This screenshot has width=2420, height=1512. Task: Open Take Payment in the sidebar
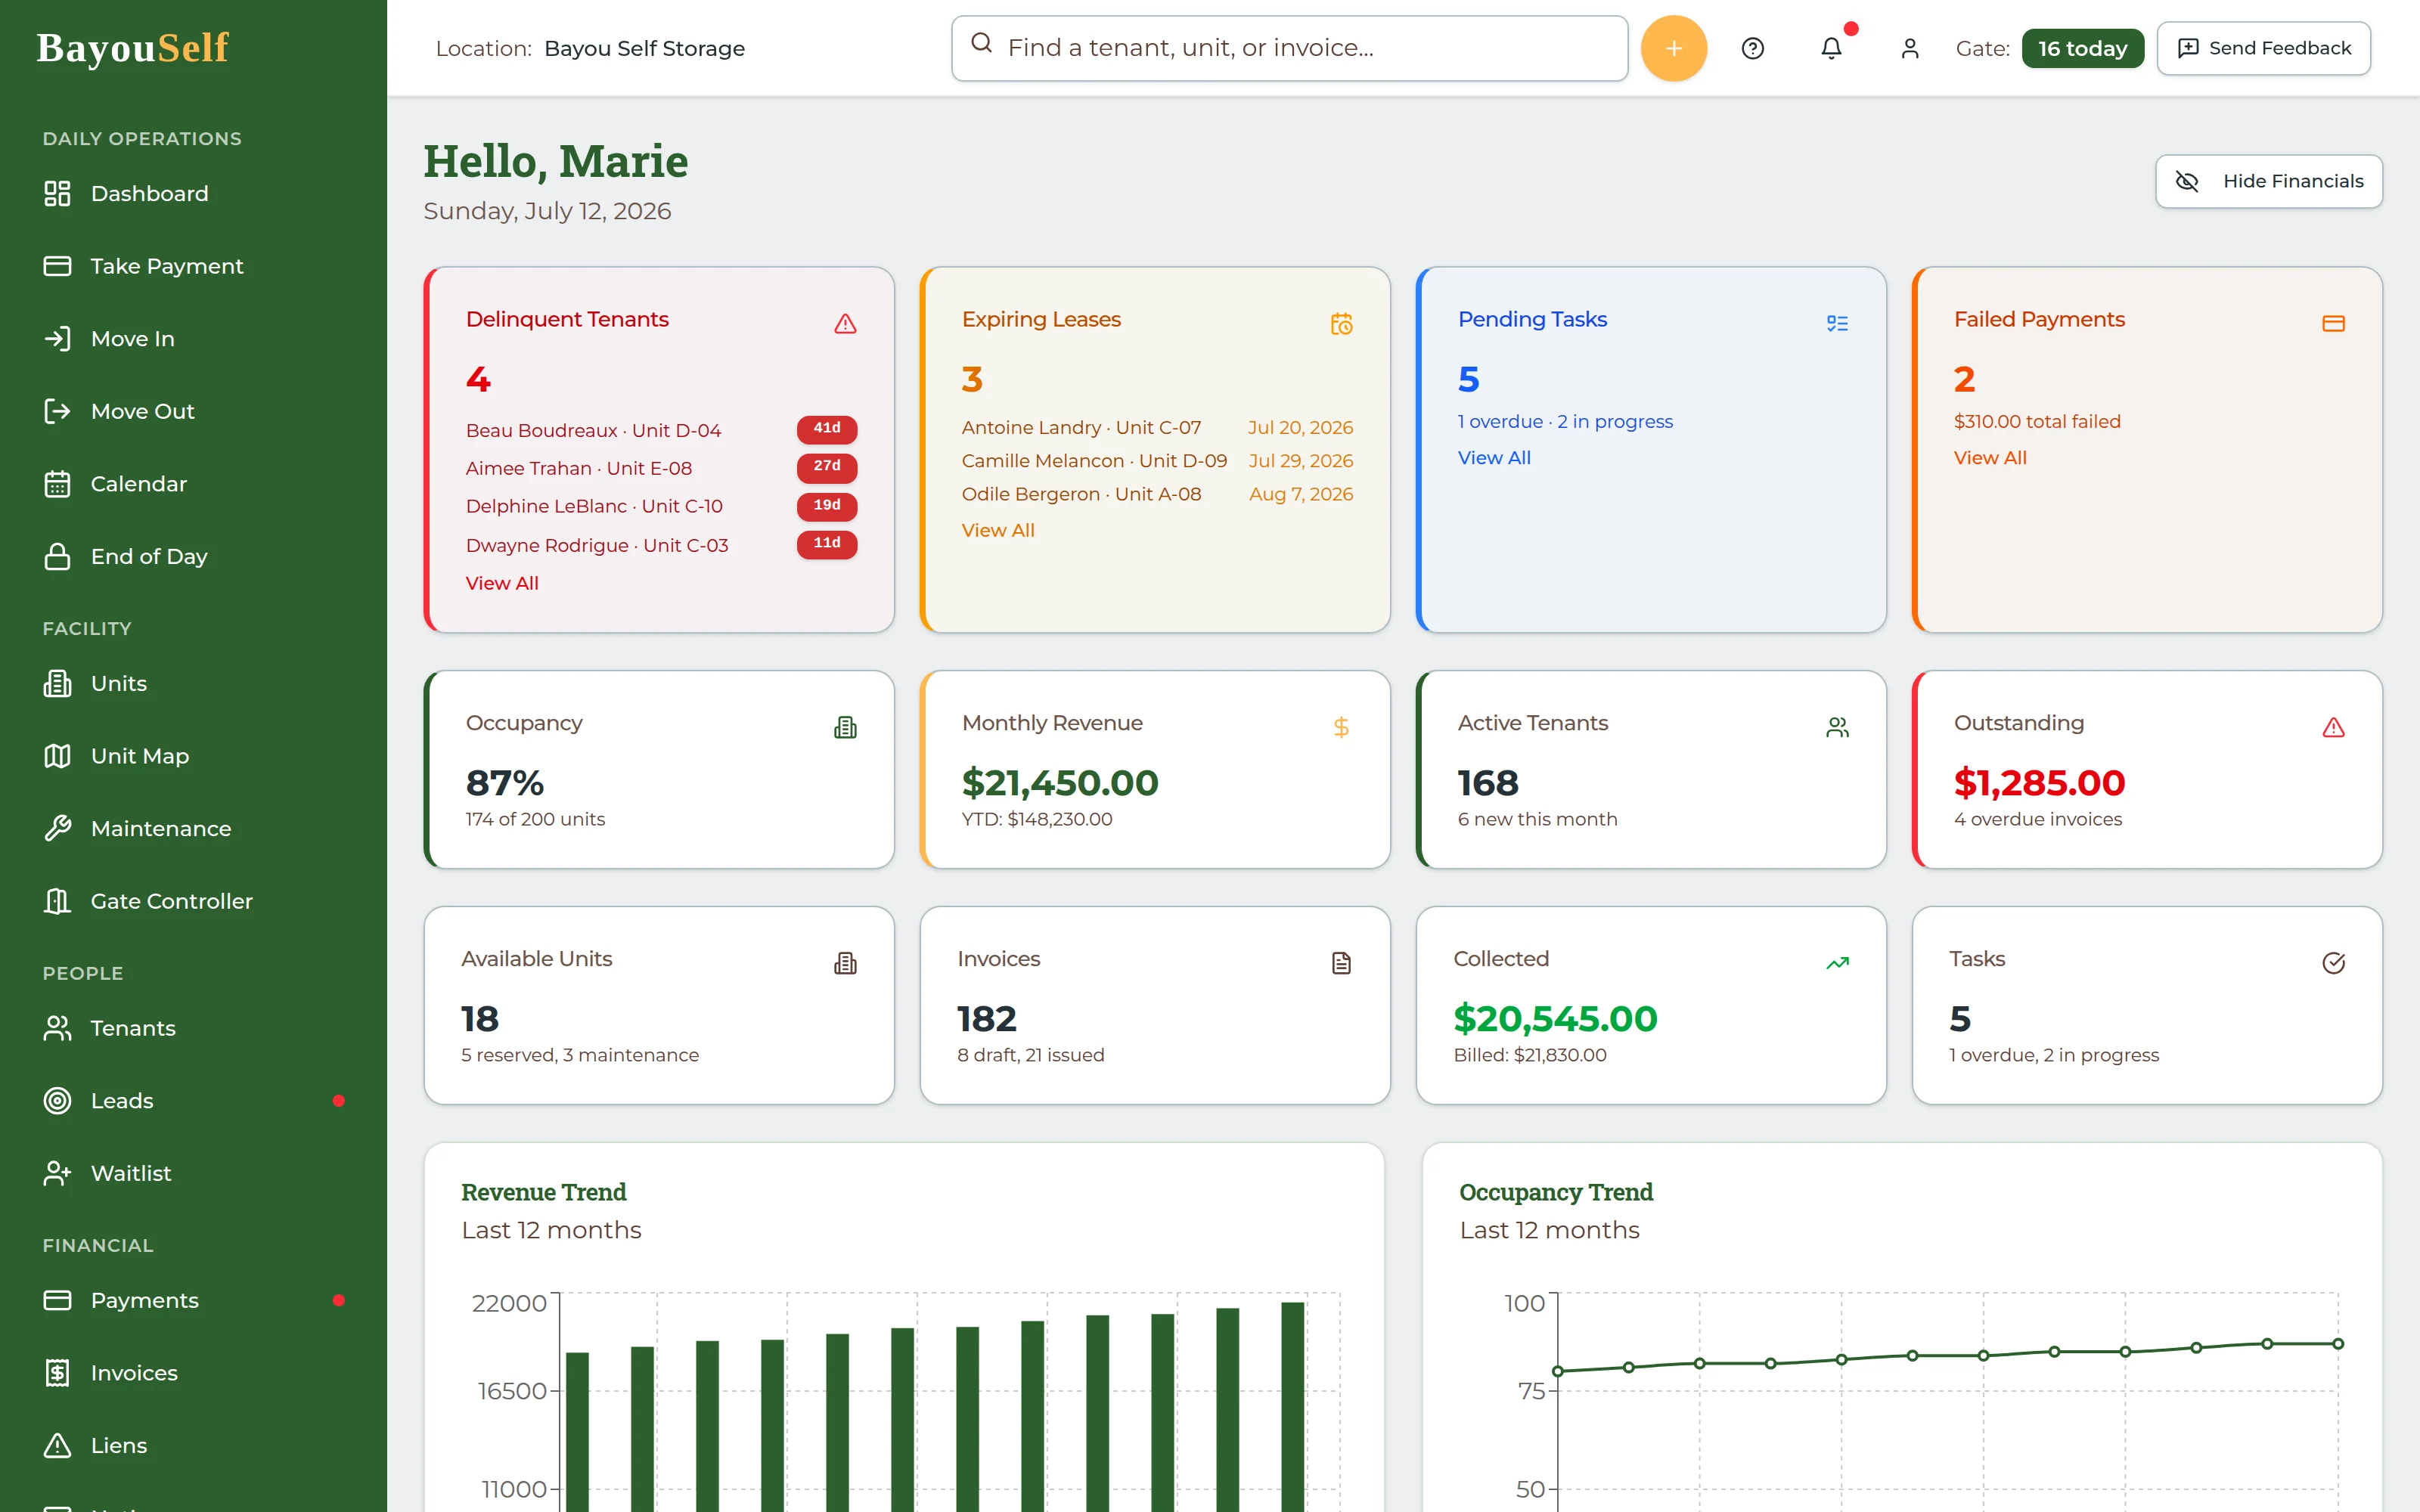(x=193, y=266)
